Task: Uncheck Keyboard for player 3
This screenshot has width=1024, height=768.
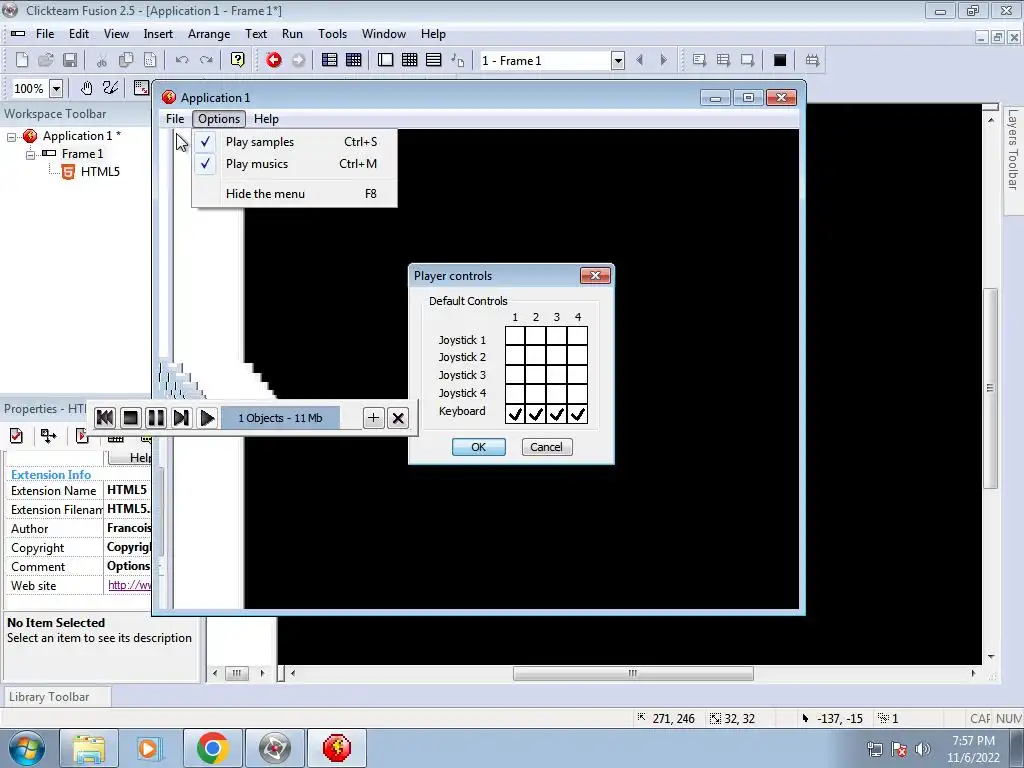Action: coord(556,413)
